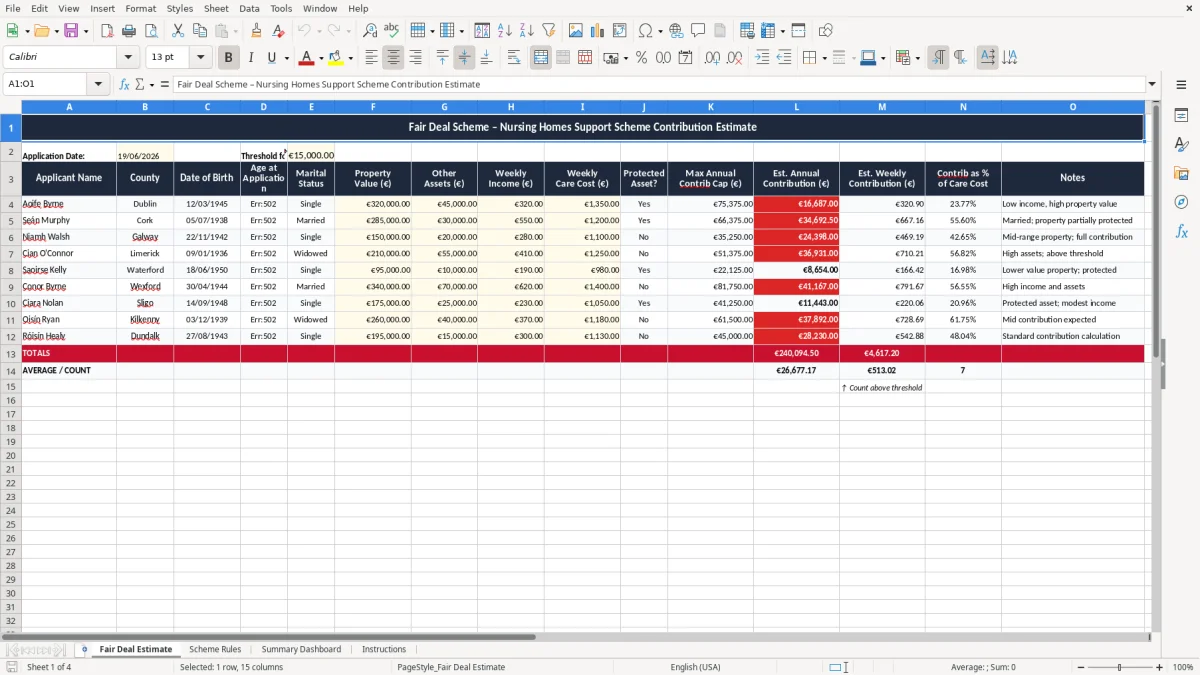Click the Clone Formatting paintbrush
Viewport: 1200px width, 675px height.
(256, 31)
